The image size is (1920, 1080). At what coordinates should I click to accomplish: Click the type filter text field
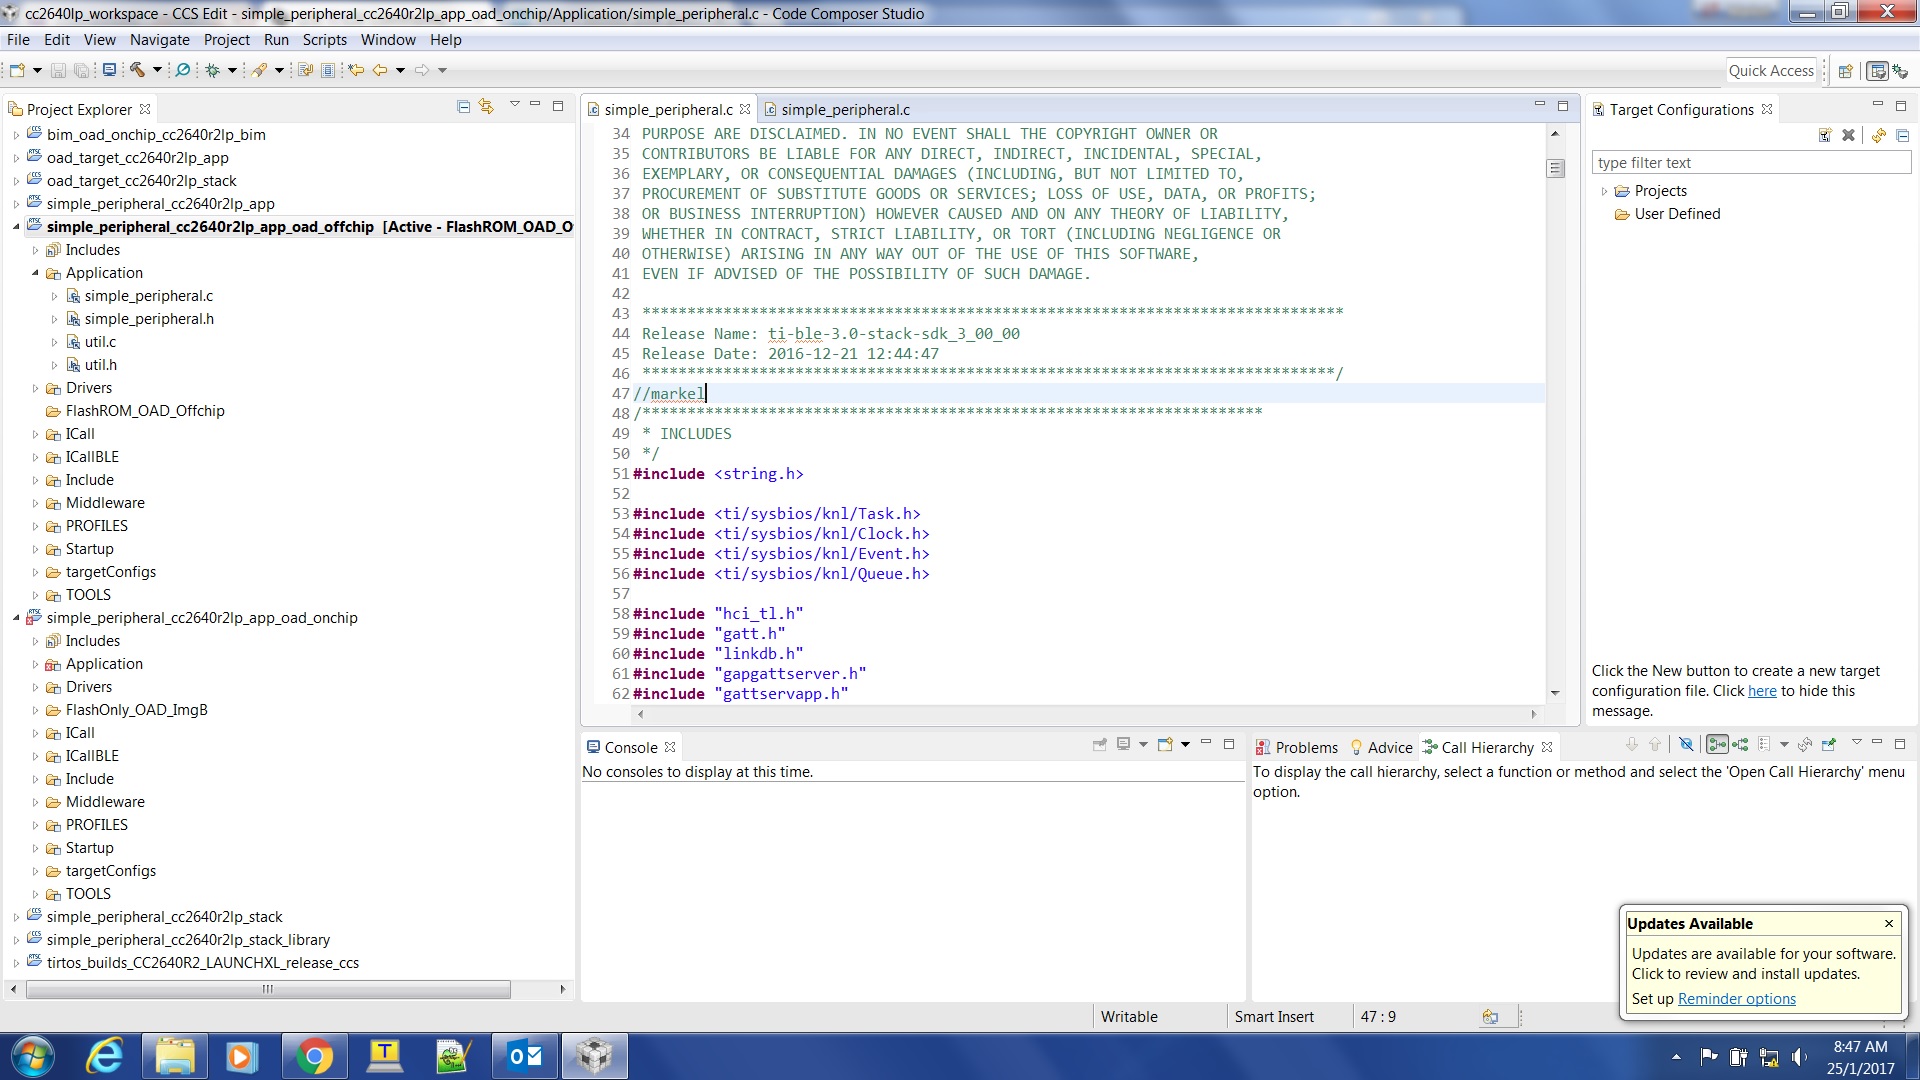(x=1750, y=163)
